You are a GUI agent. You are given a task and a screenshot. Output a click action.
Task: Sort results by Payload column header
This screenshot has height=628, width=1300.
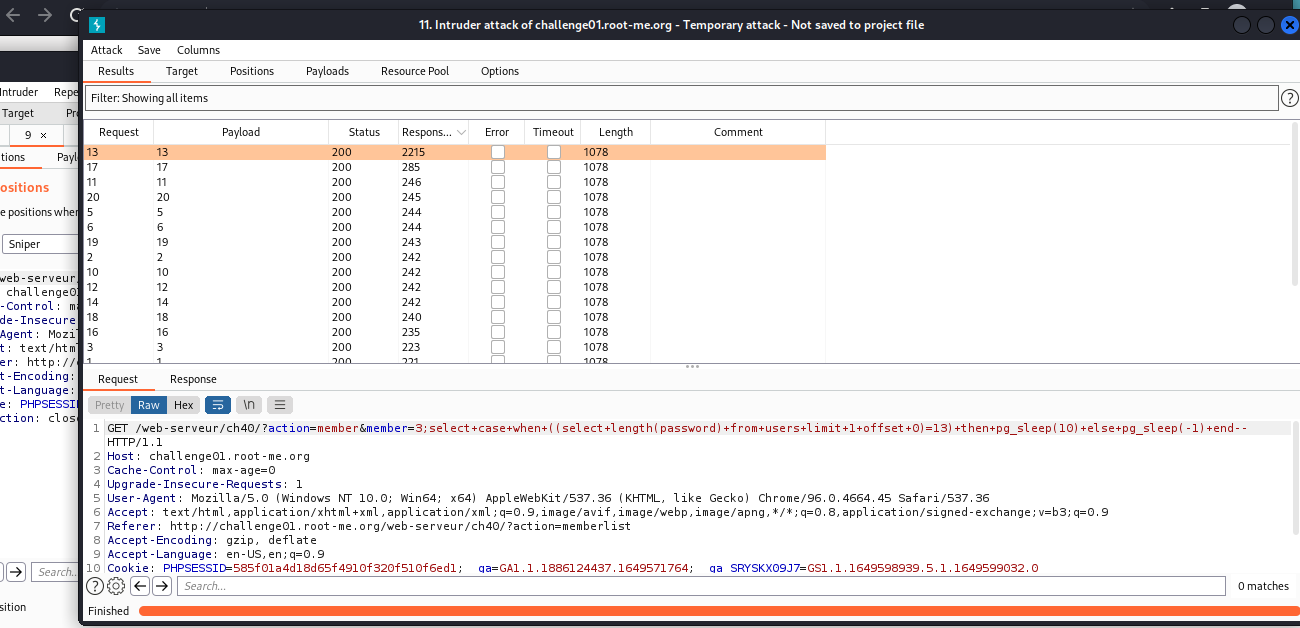(x=241, y=132)
